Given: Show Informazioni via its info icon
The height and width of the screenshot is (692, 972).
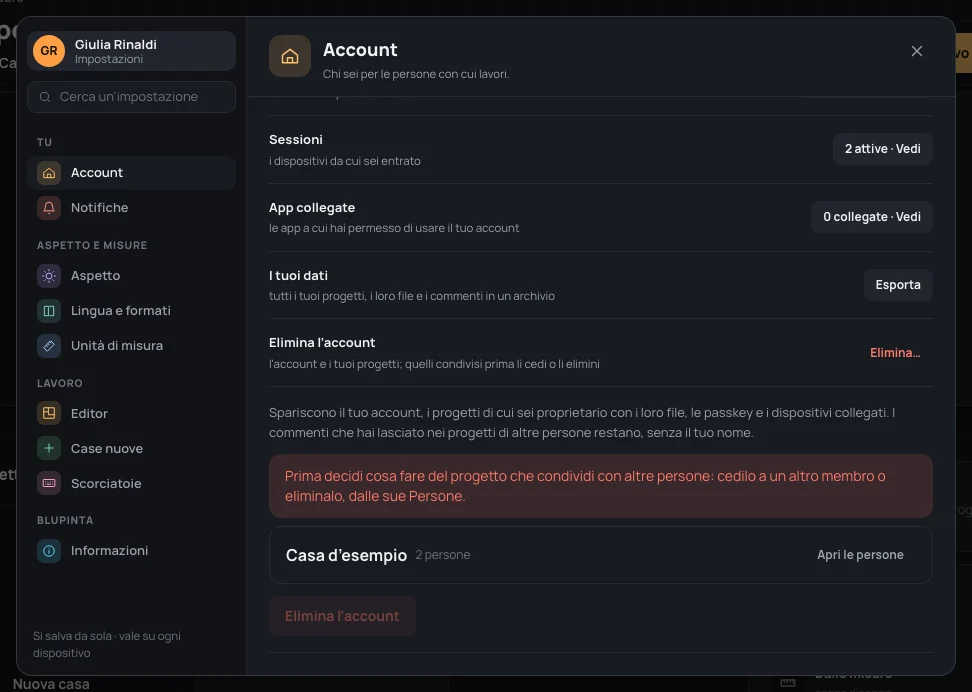Looking at the screenshot, I should pos(49,551).
